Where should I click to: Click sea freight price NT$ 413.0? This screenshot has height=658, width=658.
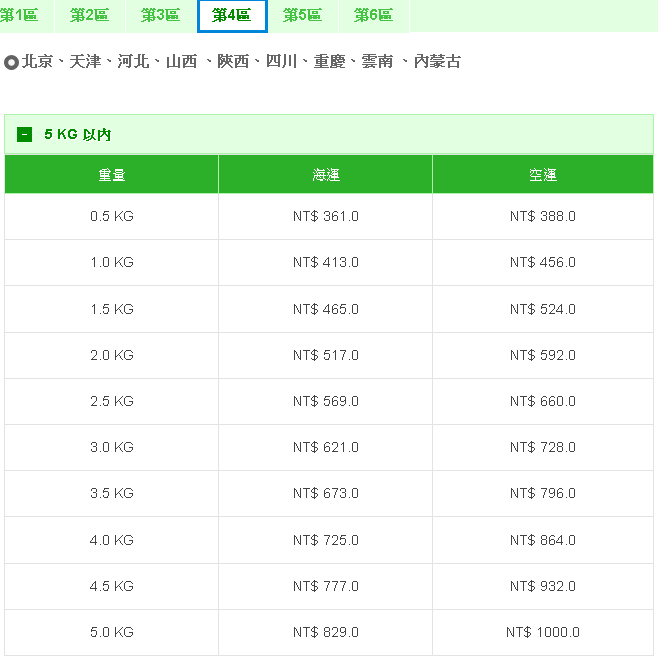click(325, 263)
